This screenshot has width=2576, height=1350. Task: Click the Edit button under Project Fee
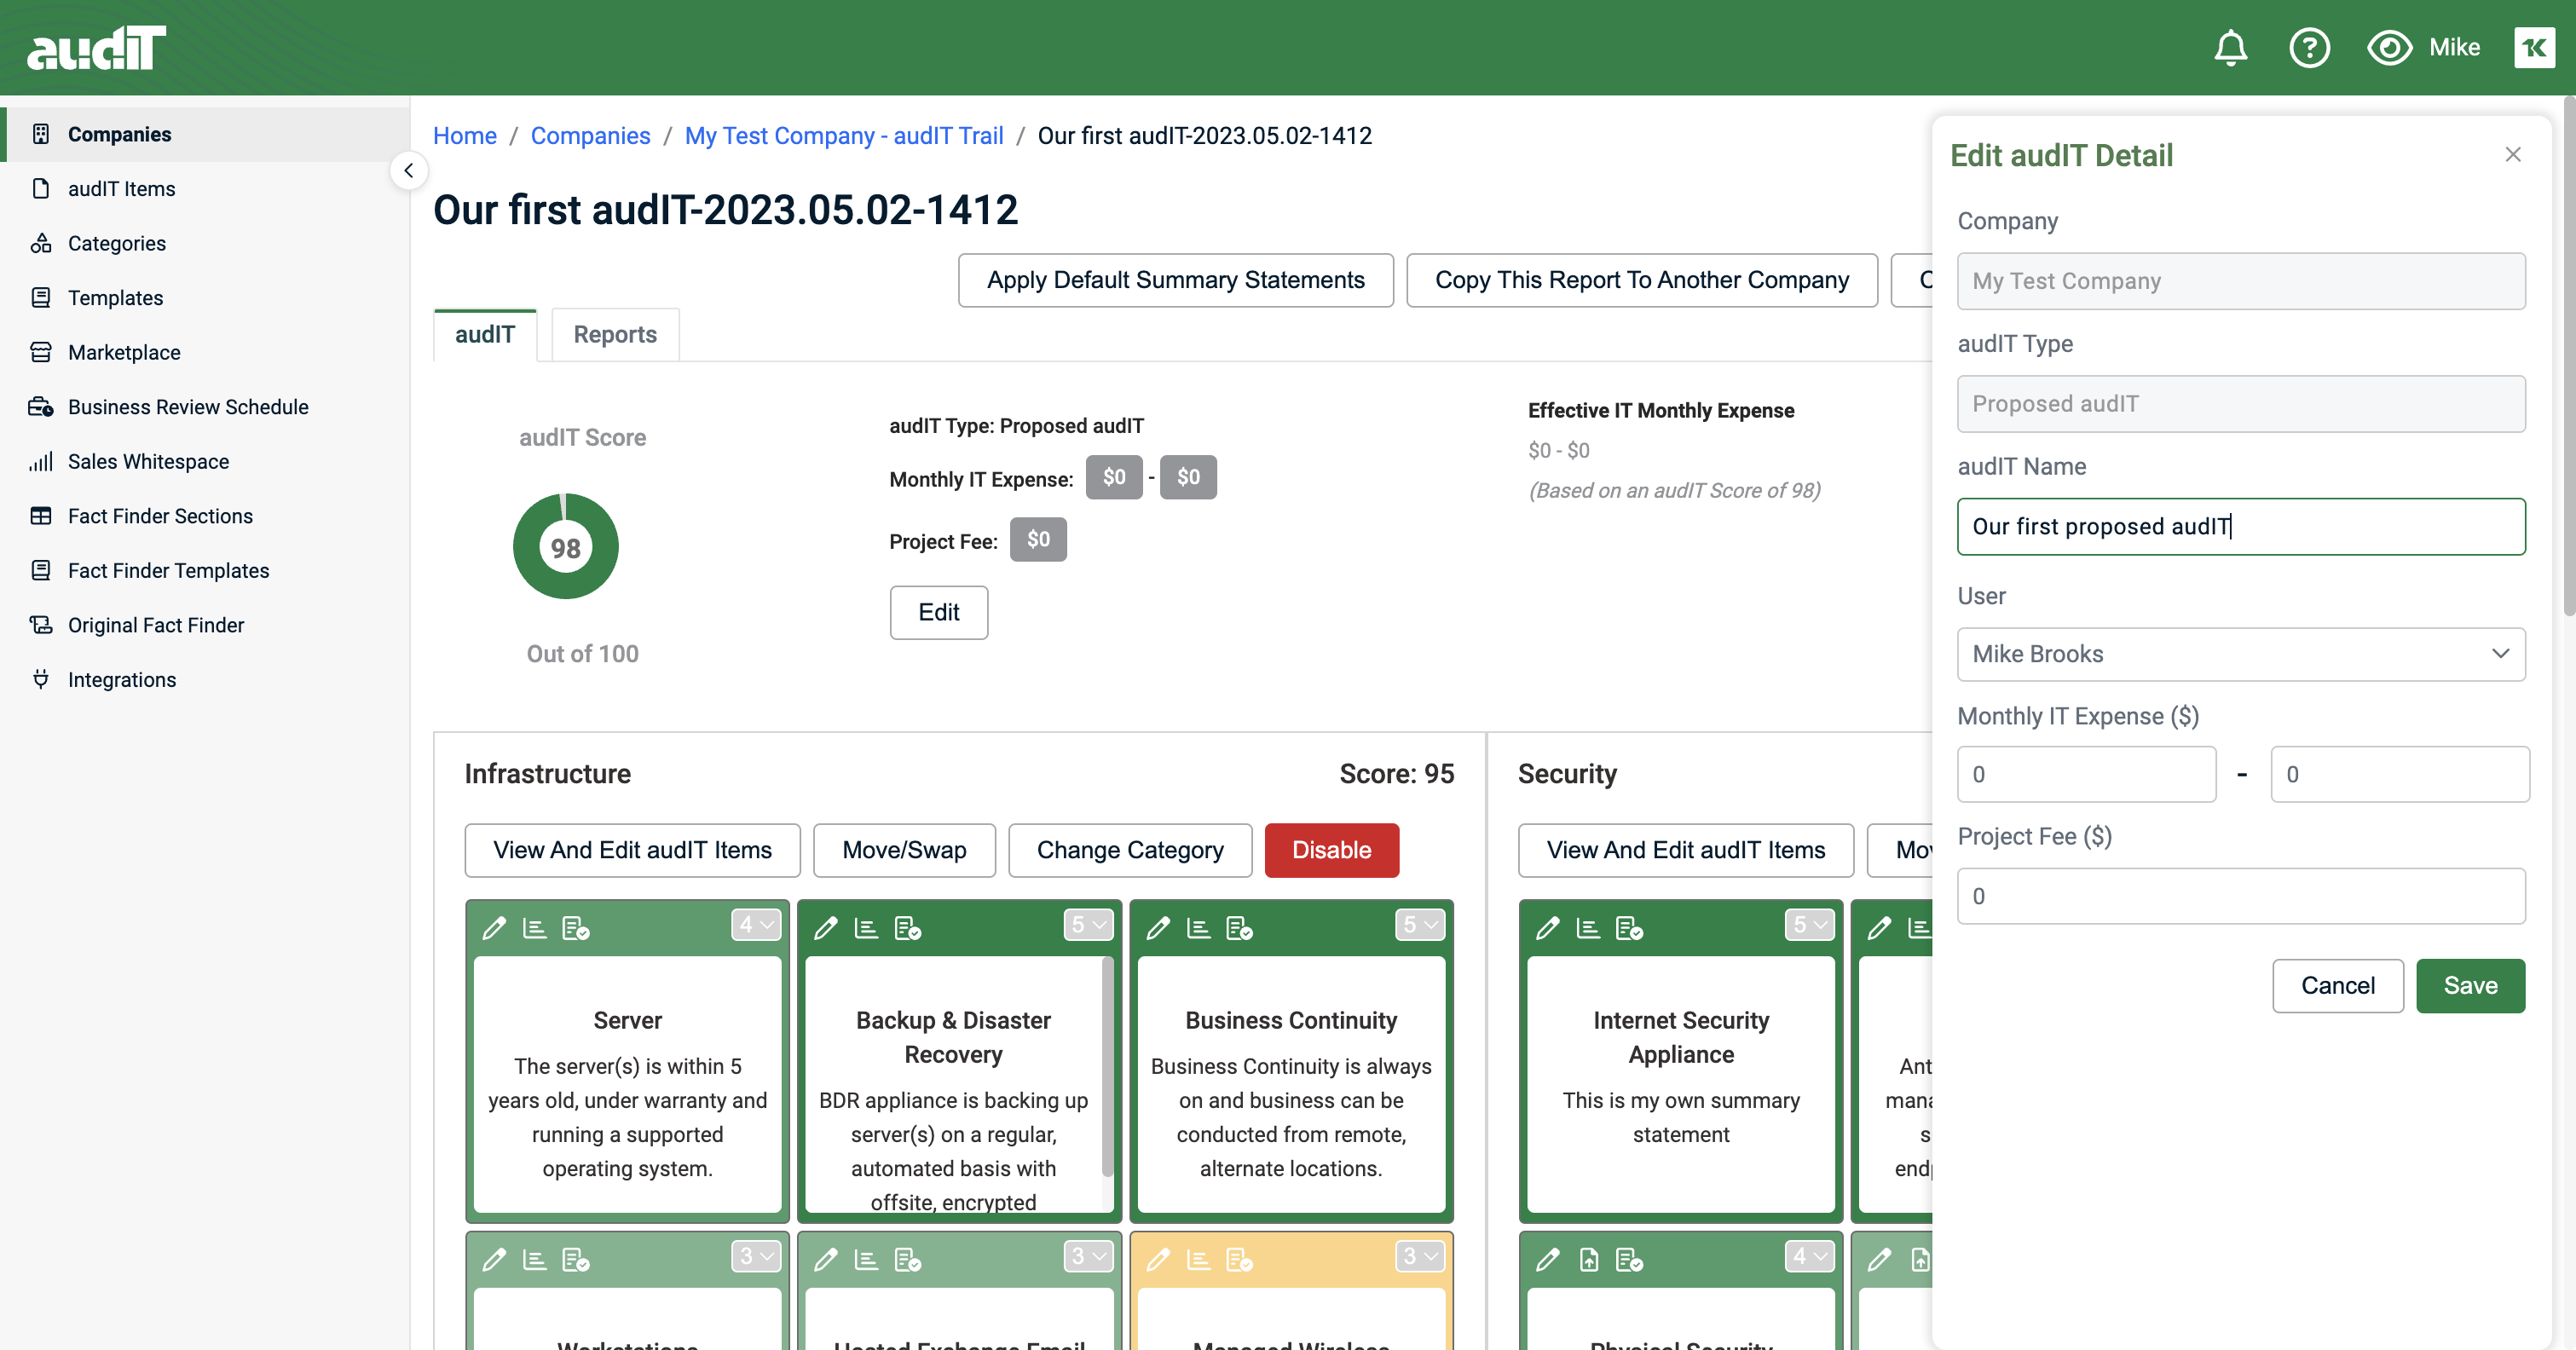tap(938, 612)
